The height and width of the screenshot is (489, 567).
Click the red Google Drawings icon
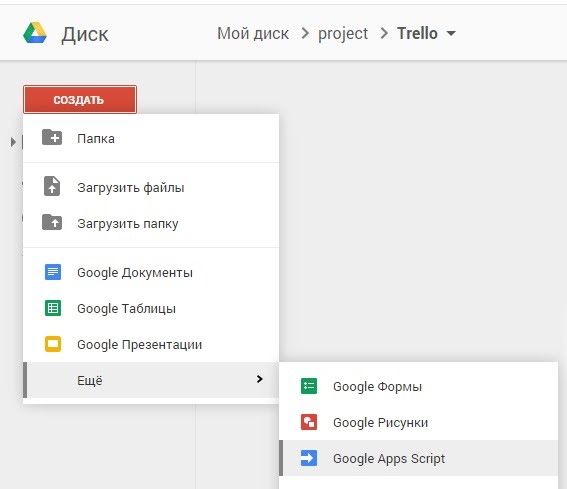pos(309,422)
